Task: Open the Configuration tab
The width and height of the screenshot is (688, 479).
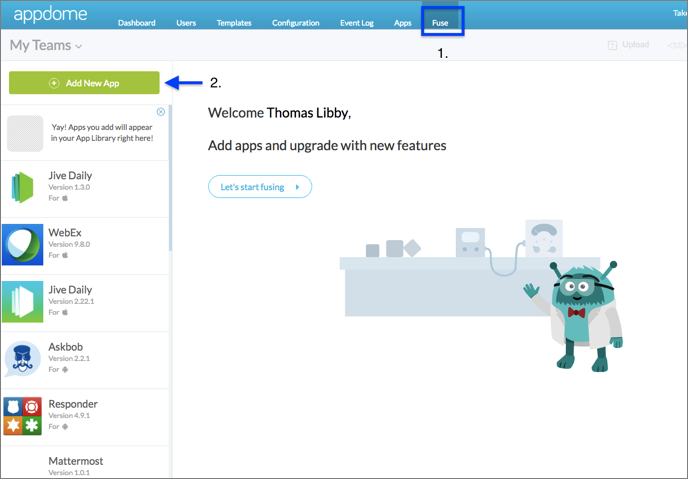Action: click(295, 23)
